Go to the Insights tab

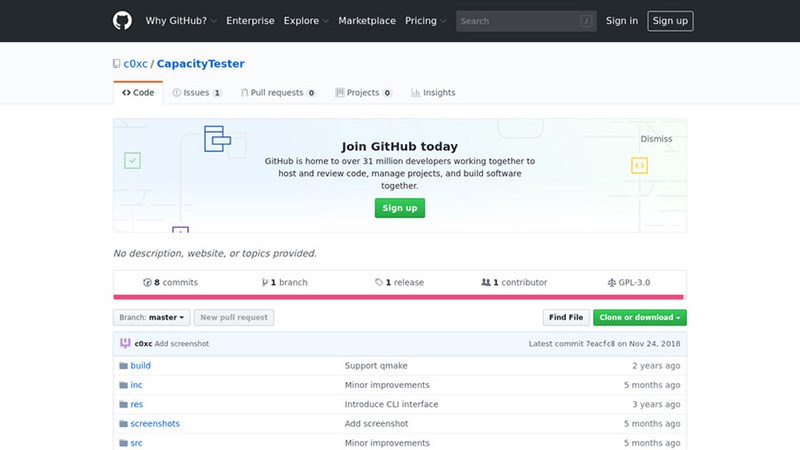pos(433,92)
